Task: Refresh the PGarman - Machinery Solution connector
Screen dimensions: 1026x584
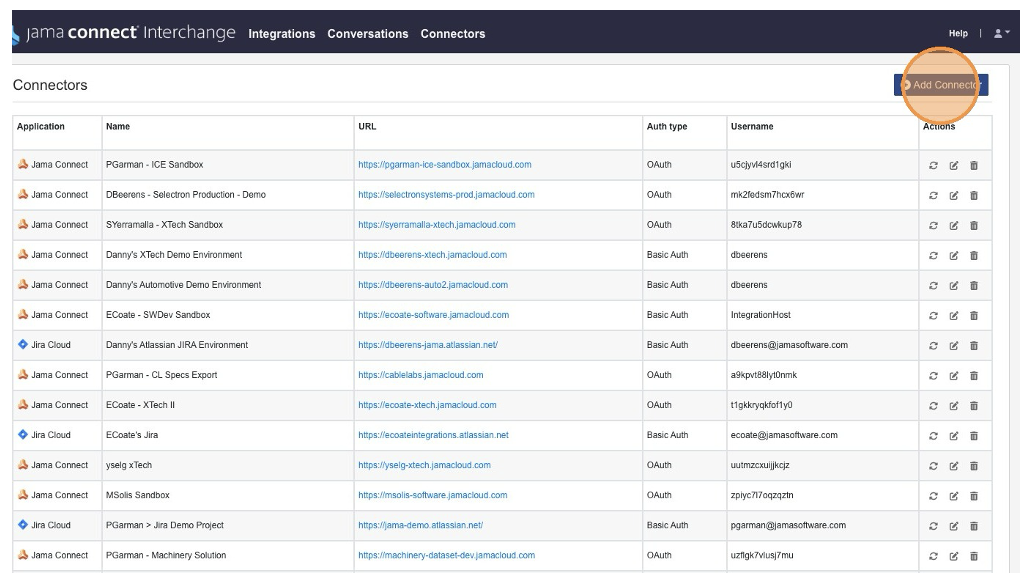Action: click(x=933, y=557)
